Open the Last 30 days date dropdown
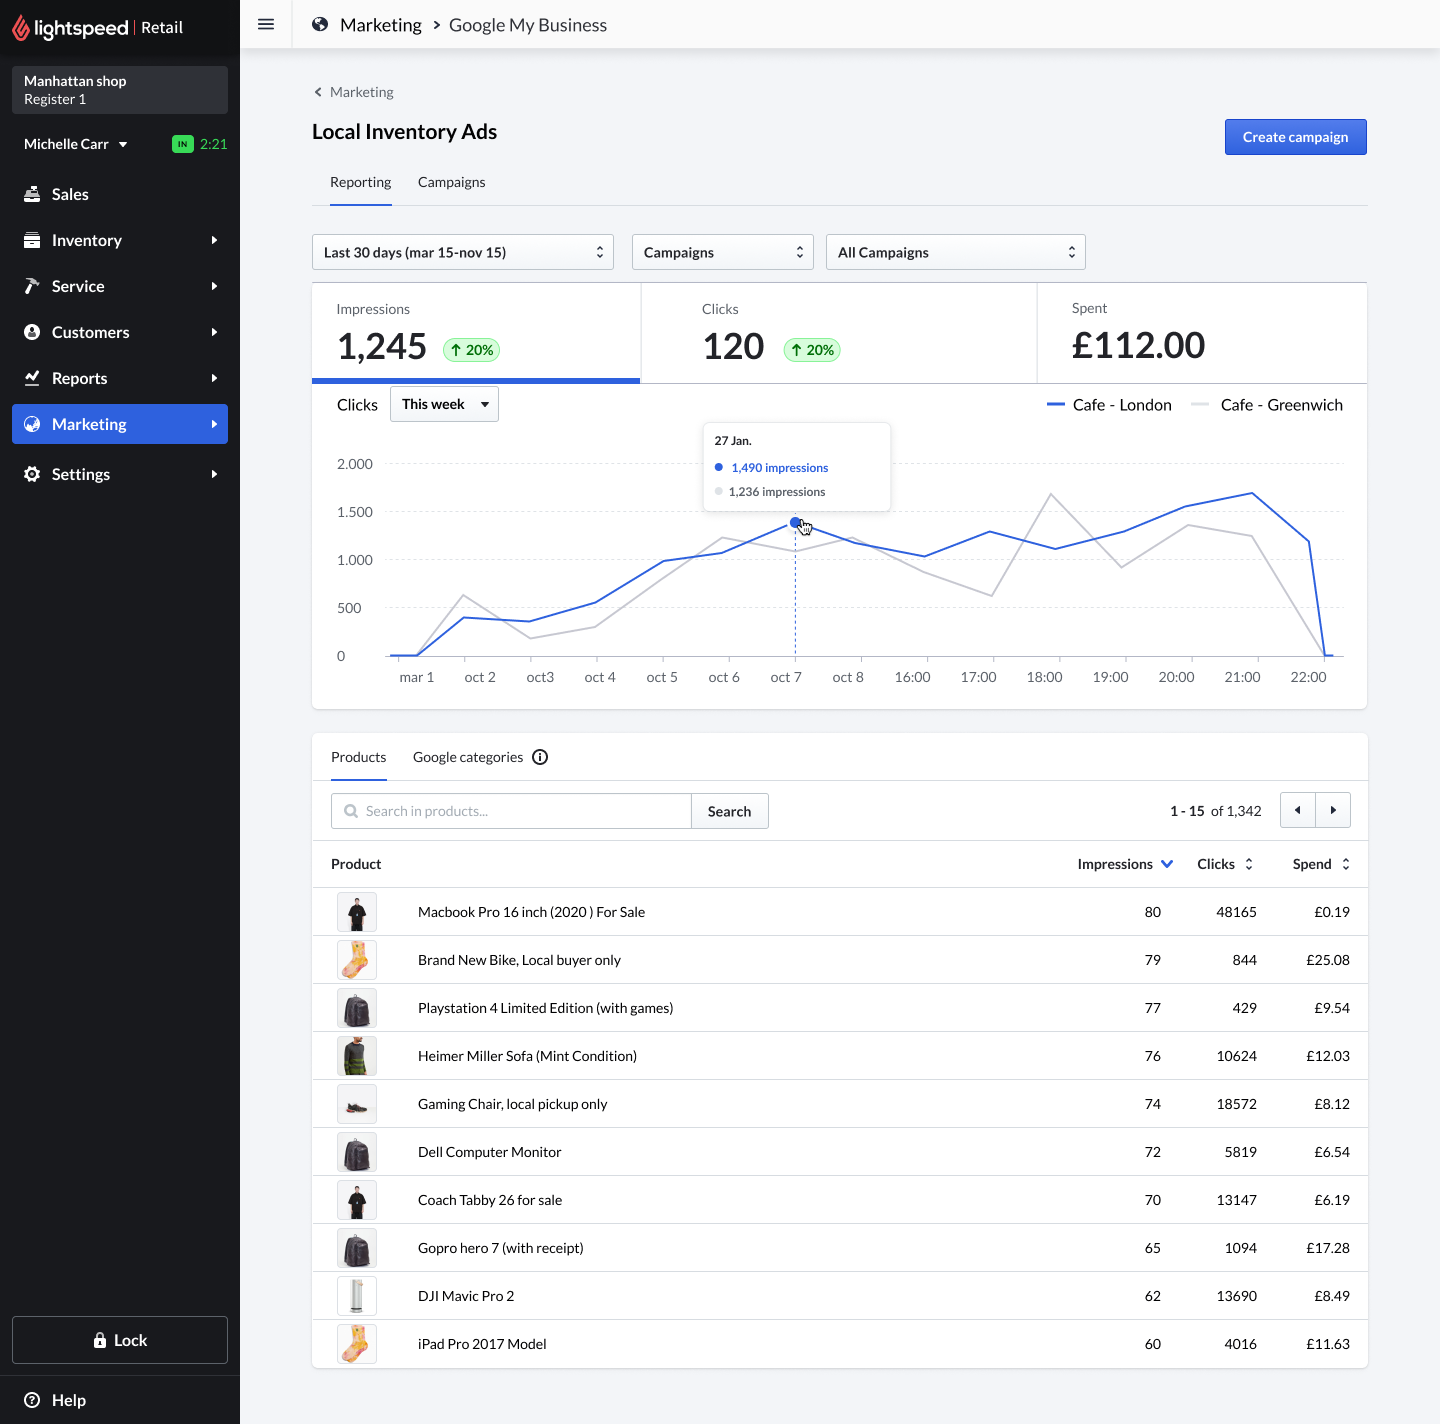Image resolution: width=1440 pixels, height=1424 pixels. (x=463, y=252)
